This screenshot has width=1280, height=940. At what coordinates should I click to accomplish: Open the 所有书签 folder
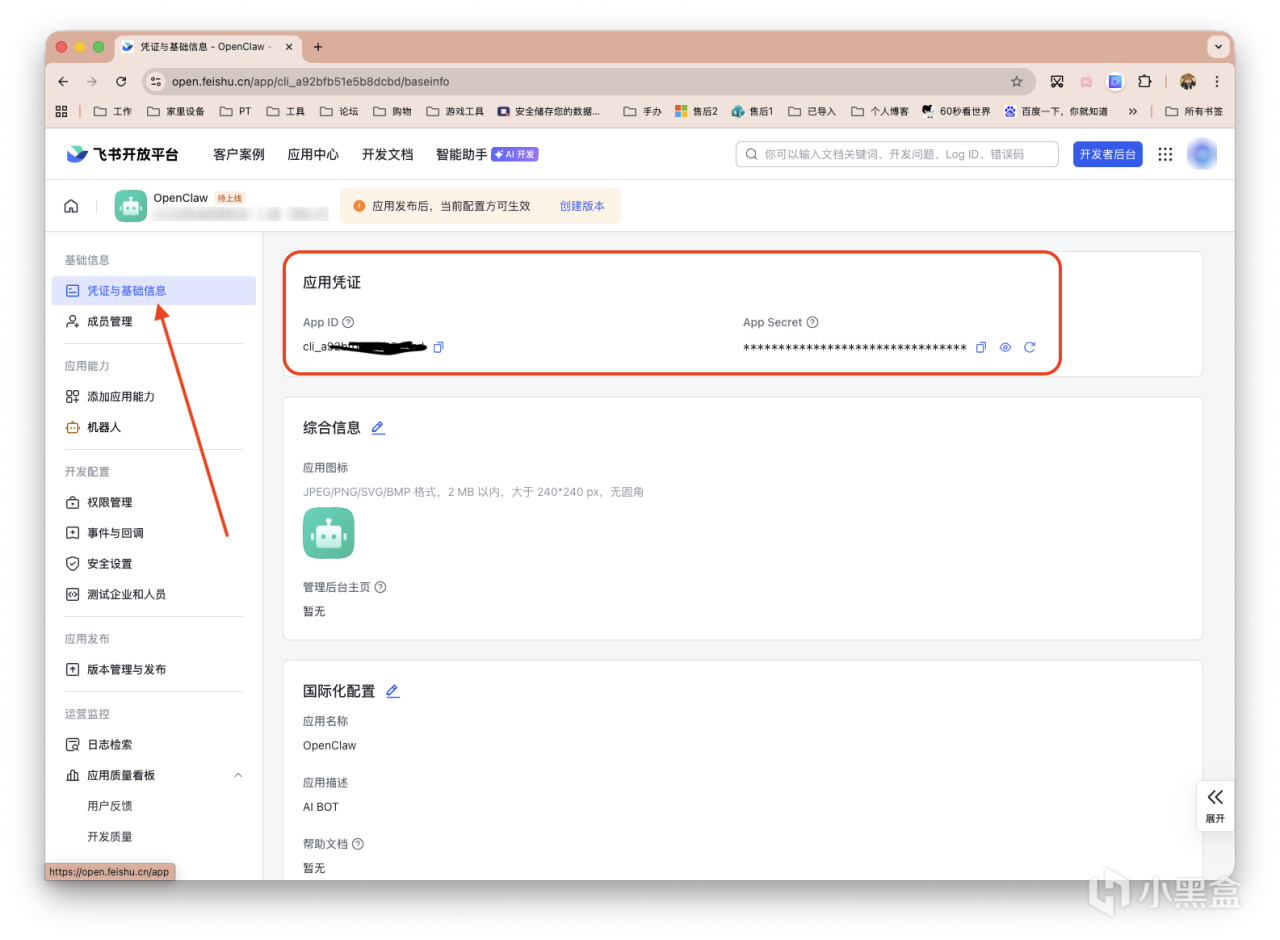[x=1194, y=111]
